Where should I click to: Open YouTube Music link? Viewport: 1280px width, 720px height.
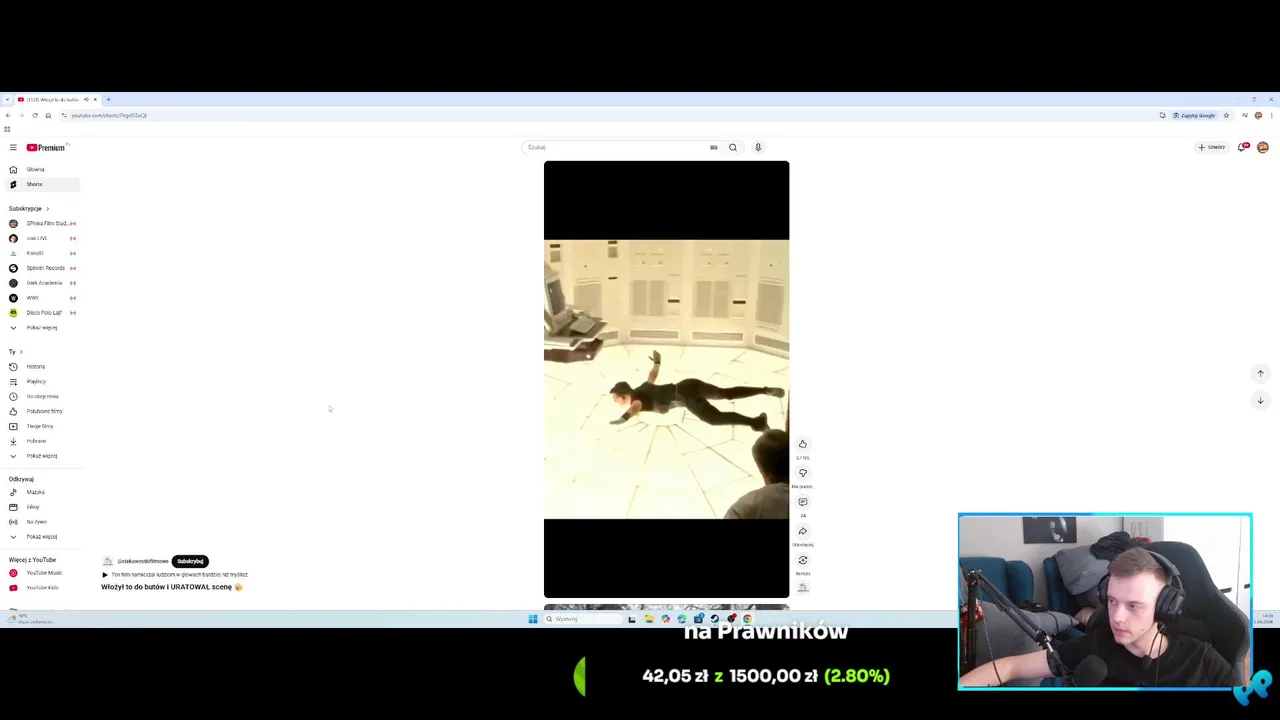click(x=40, y=573)
